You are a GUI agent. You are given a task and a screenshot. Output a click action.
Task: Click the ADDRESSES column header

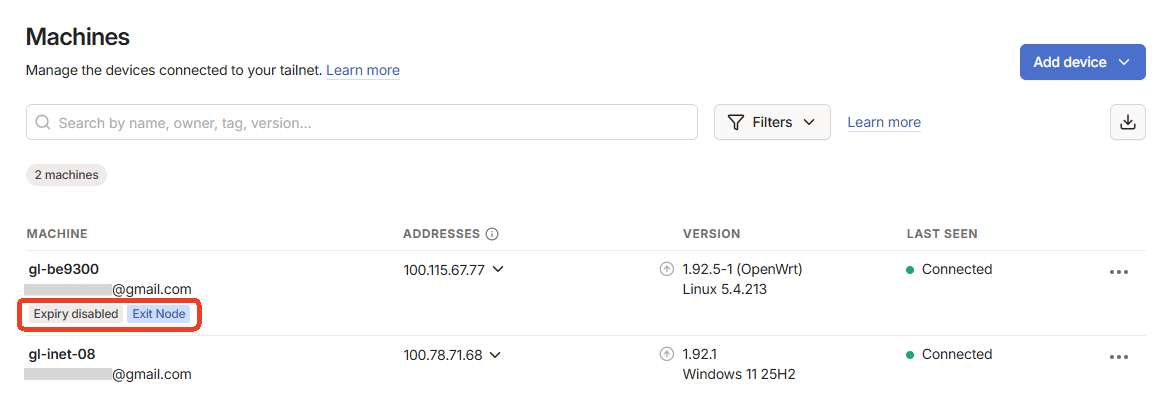coord(442,234)
